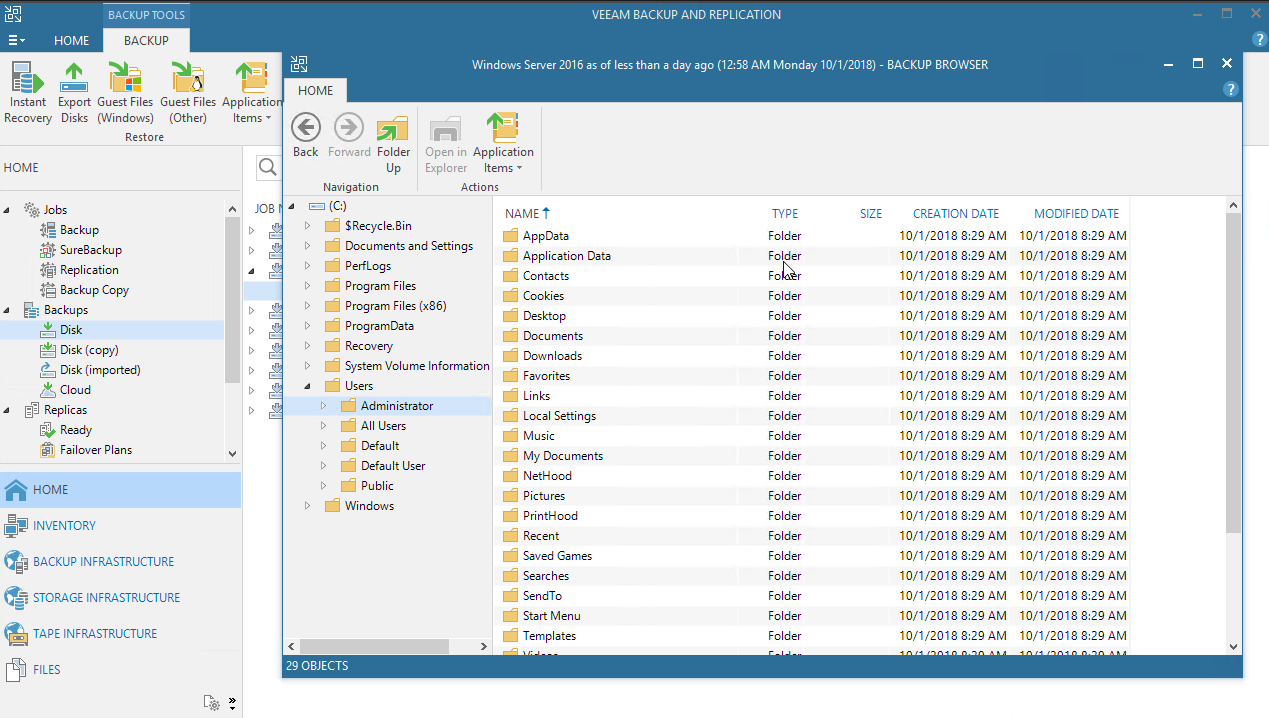1269x718 pixels.
Task: Open STORAGE INFRASTRUCTURE view
Action: (x=120, y=598)
